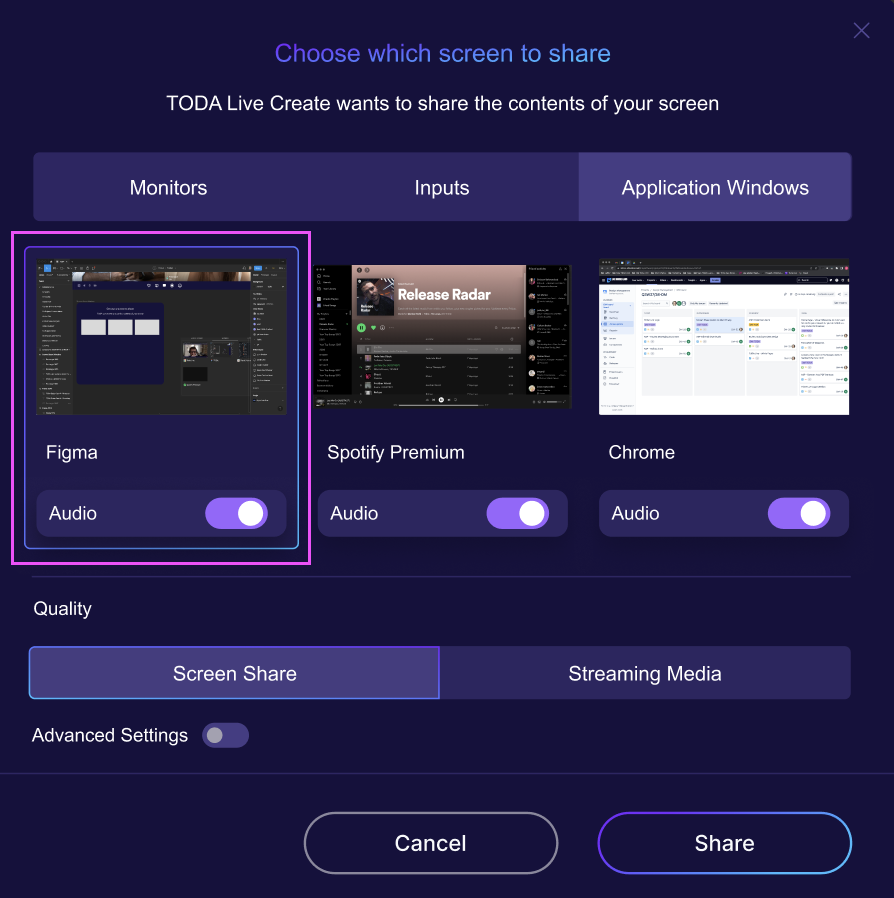Switch to the Monitors tab
The image size is (894, 898).
(168, 187)
